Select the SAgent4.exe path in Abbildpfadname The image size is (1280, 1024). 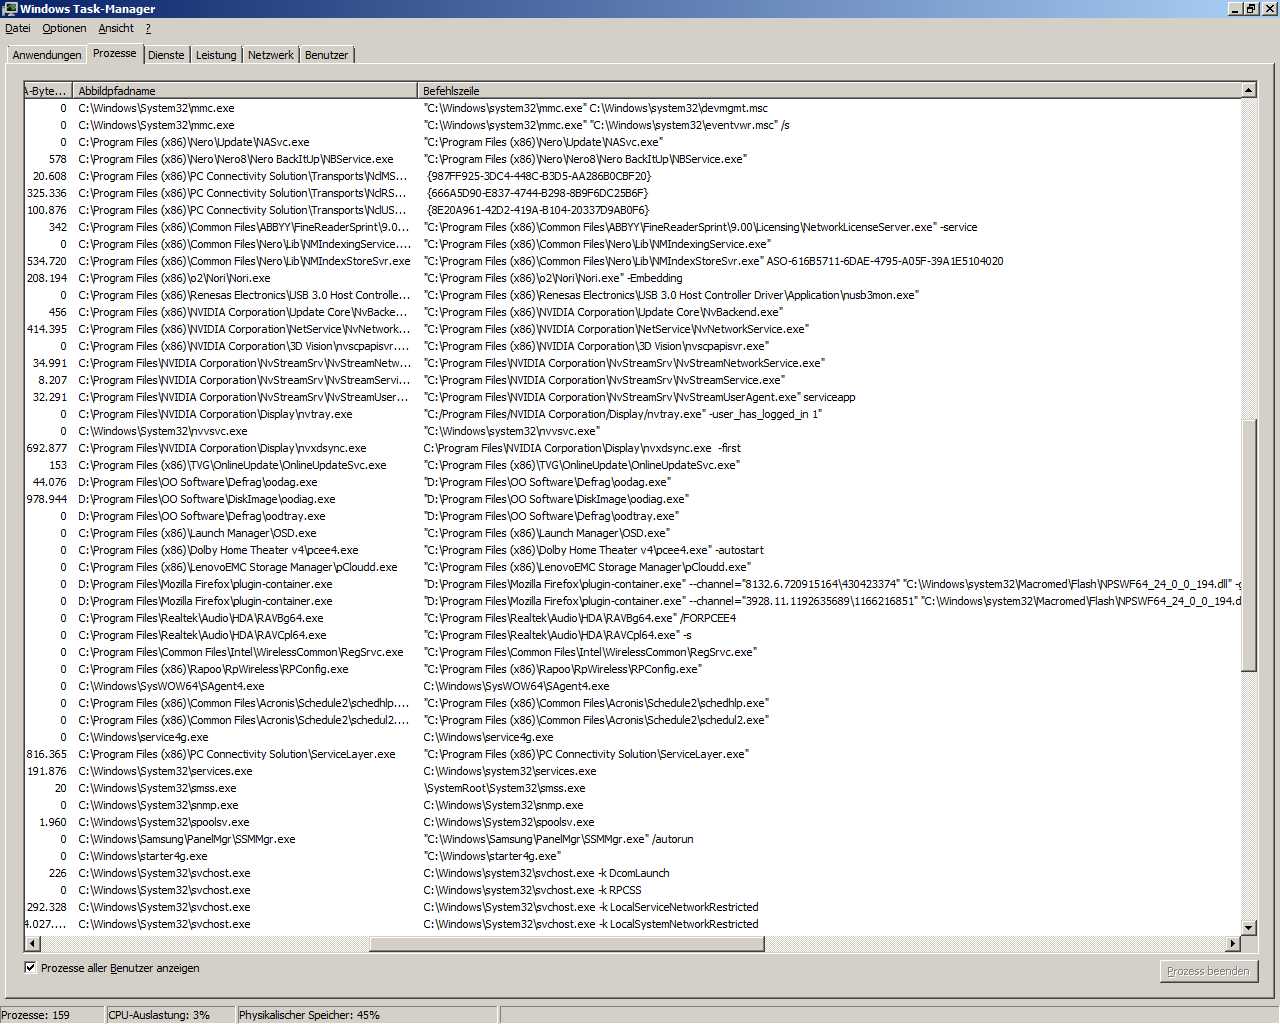tap(172, 686)
